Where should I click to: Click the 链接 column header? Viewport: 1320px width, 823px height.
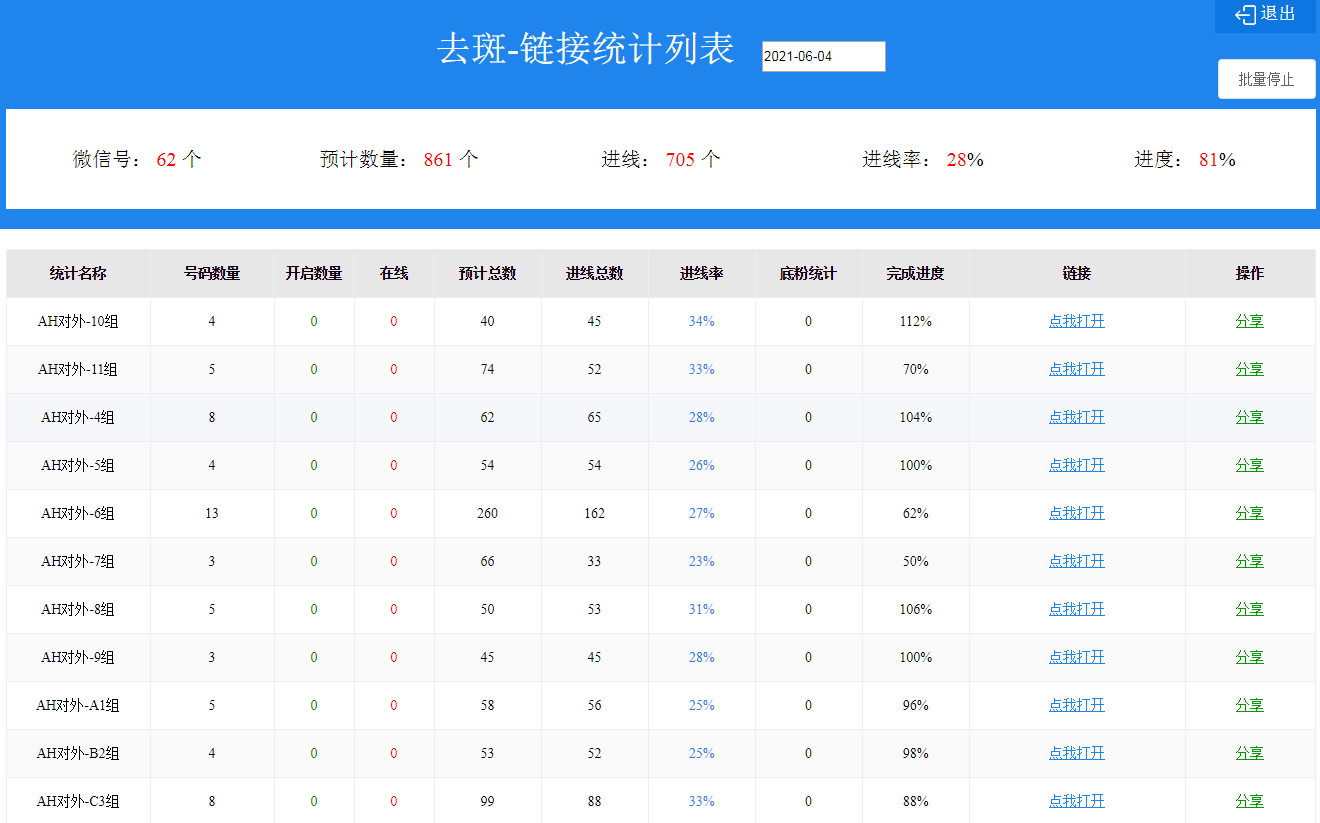click(x=1077, y=273)
